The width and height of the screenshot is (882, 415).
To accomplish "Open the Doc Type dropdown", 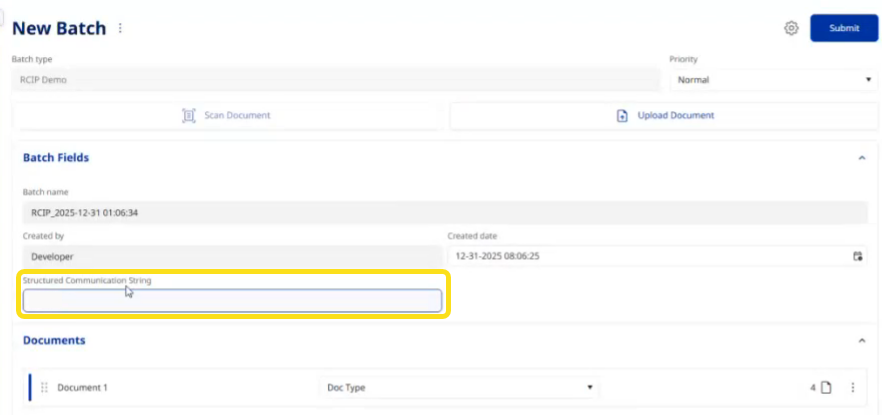I will pos(460,387).
